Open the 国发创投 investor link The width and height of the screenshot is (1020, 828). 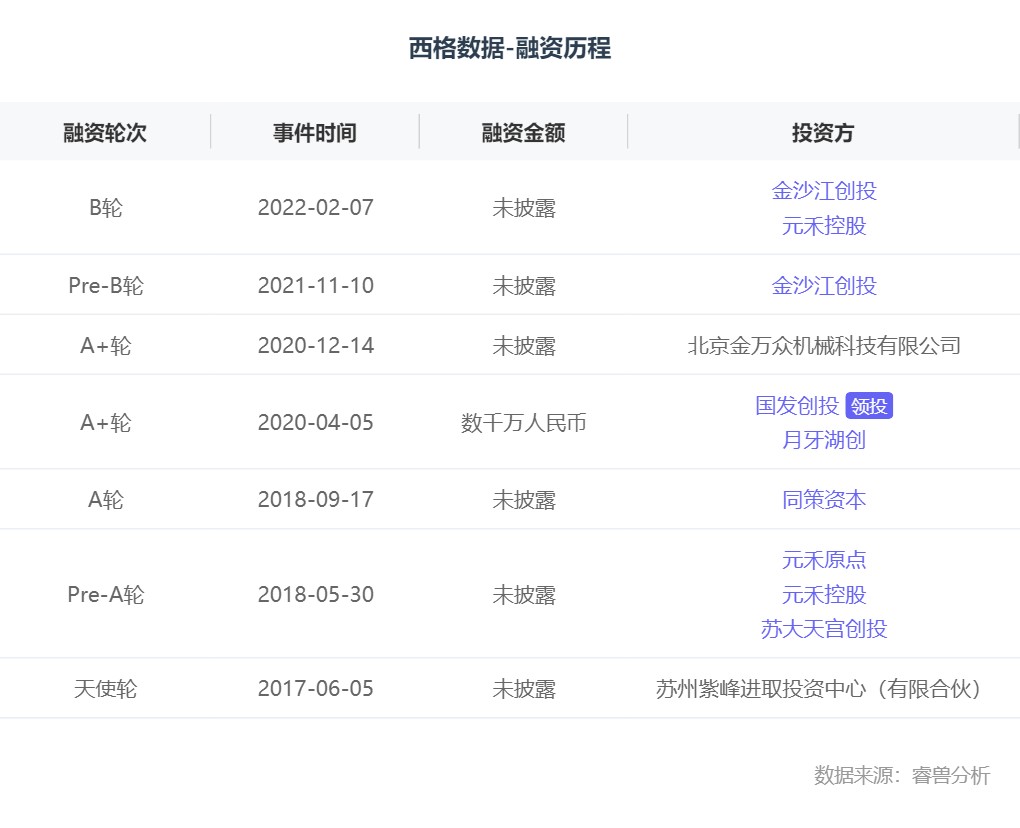[x=797, y=405]
